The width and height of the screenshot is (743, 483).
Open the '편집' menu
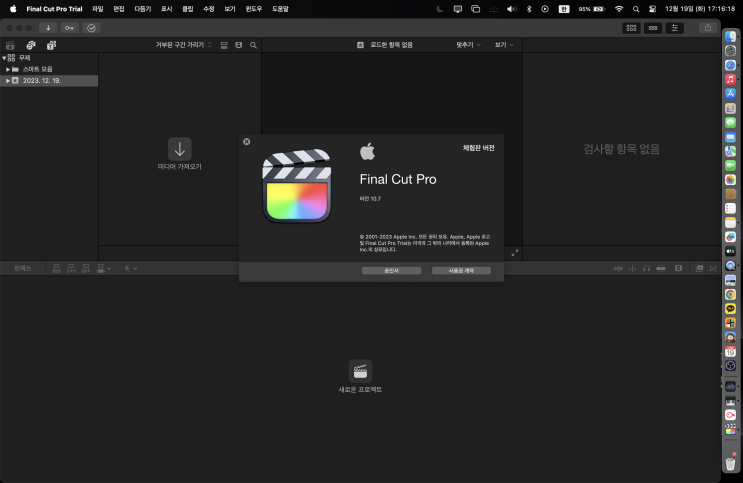pyautogui.click(x=119, y=9)
